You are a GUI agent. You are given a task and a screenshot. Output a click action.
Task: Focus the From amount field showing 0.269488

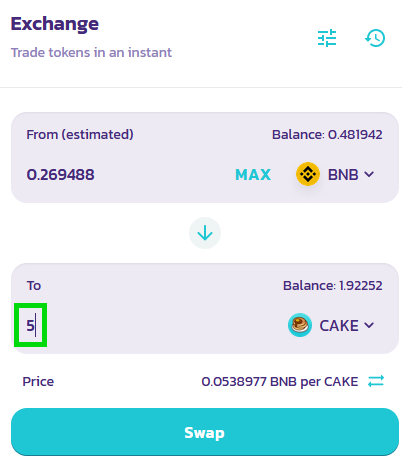point(127,175)
